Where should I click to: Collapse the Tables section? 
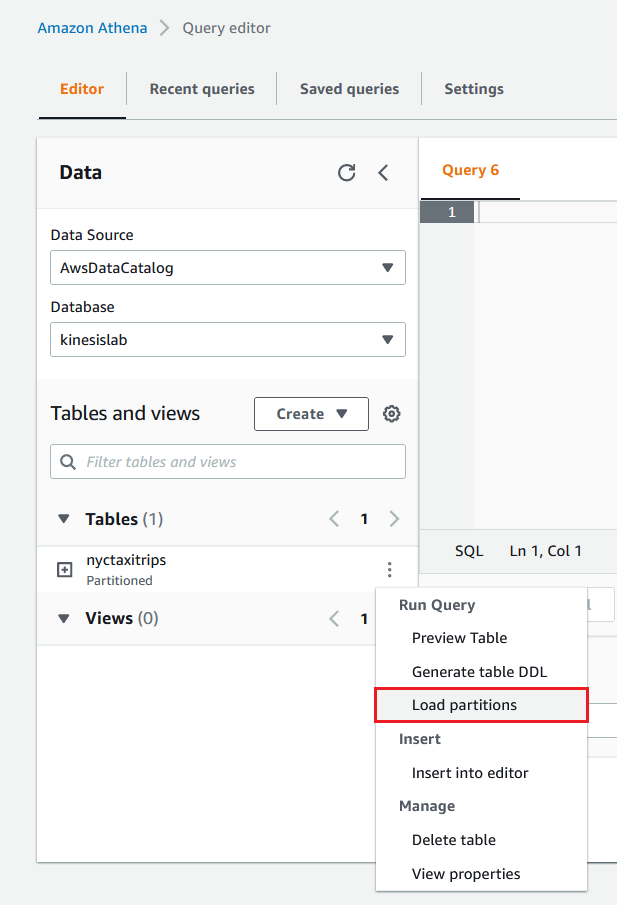click(64, 519)
